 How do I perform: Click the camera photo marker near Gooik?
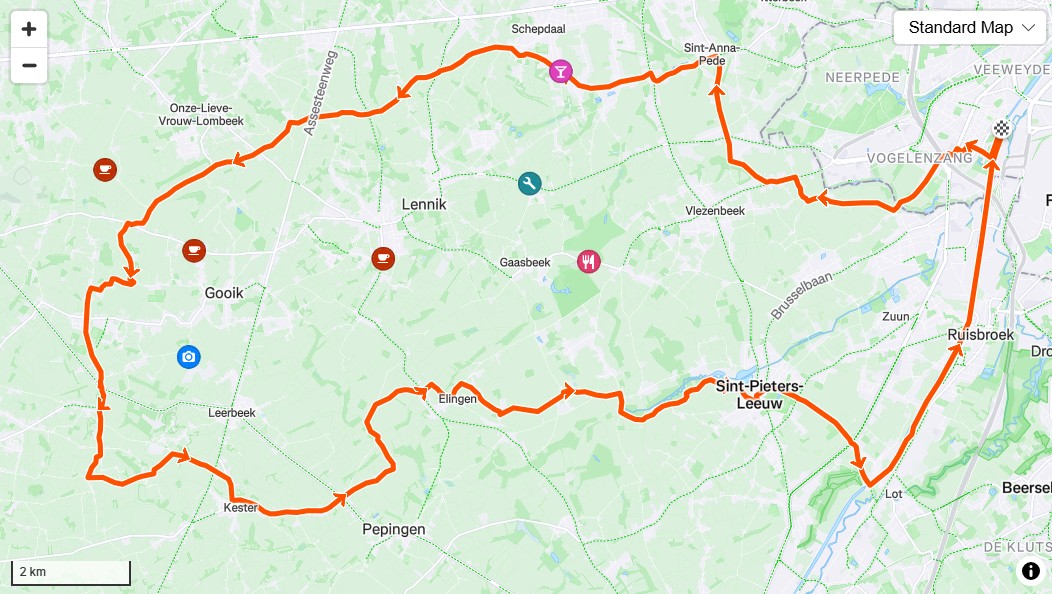[189, 356]
